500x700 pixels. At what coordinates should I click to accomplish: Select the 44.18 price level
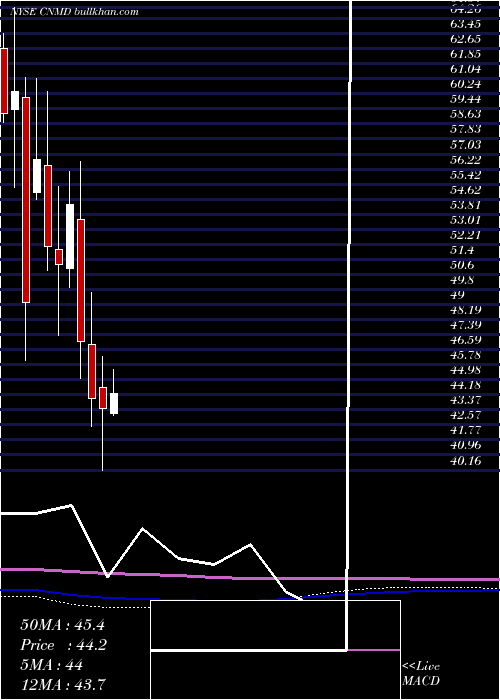466,385
